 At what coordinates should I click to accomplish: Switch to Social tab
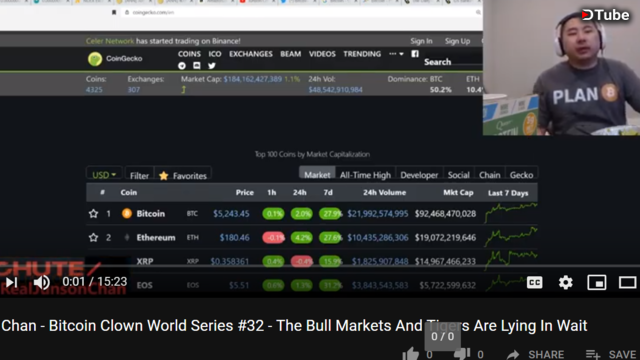coord(458,175)
